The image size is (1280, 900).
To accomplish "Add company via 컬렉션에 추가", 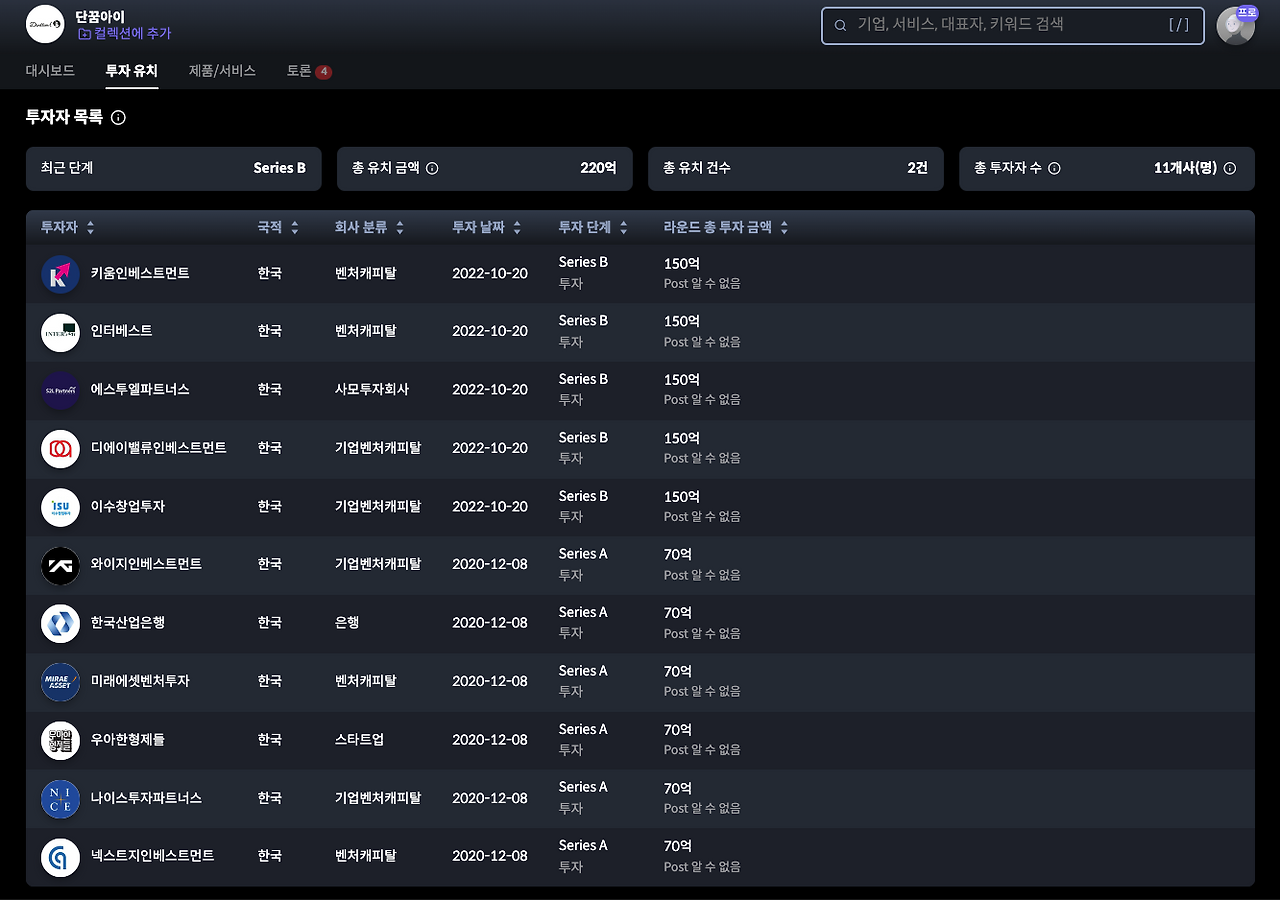I will (x=124, y=34).
